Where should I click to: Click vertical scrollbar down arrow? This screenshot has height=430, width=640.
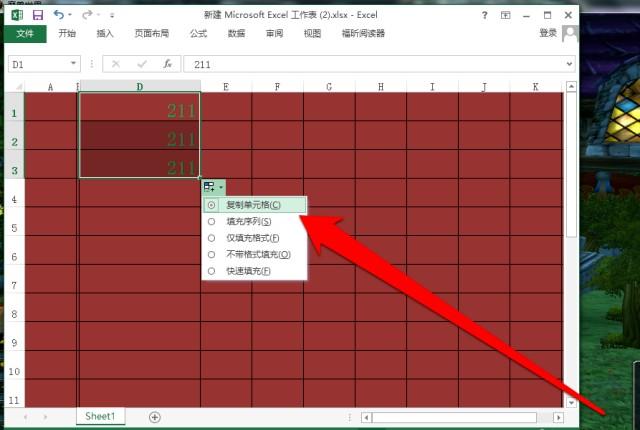(x=571, y=402)
